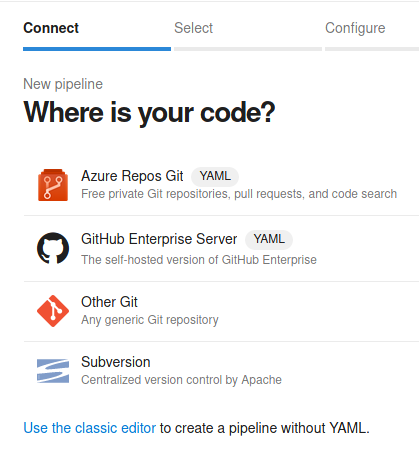Click 'Any generic Git repository' description
419x452 pixels.
click(x=150, y=320)
